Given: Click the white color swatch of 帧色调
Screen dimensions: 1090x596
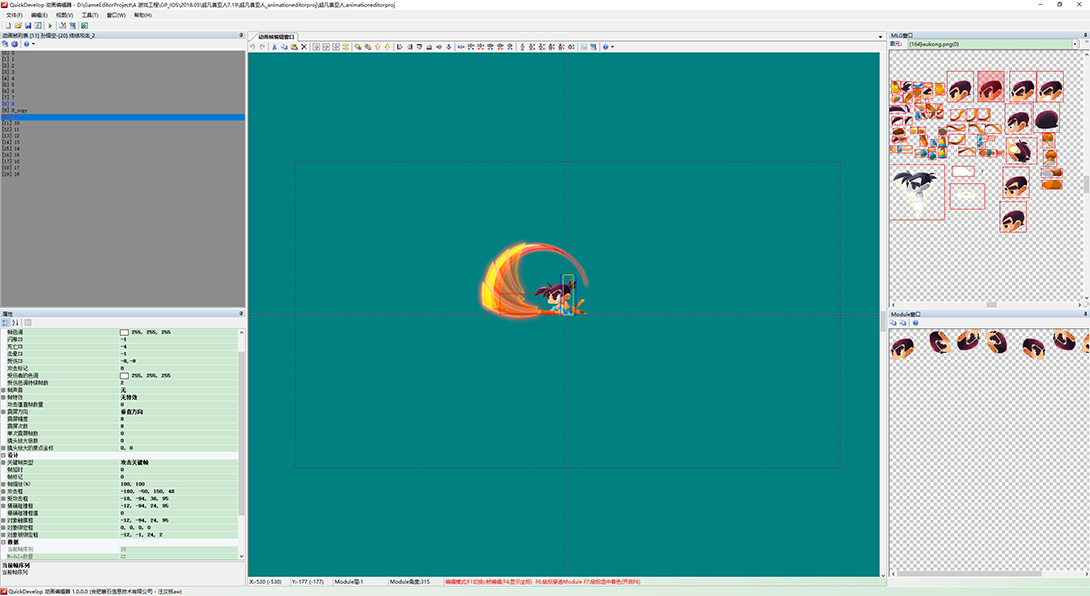Looking at the screenshot, I should (x=124, y=332).
